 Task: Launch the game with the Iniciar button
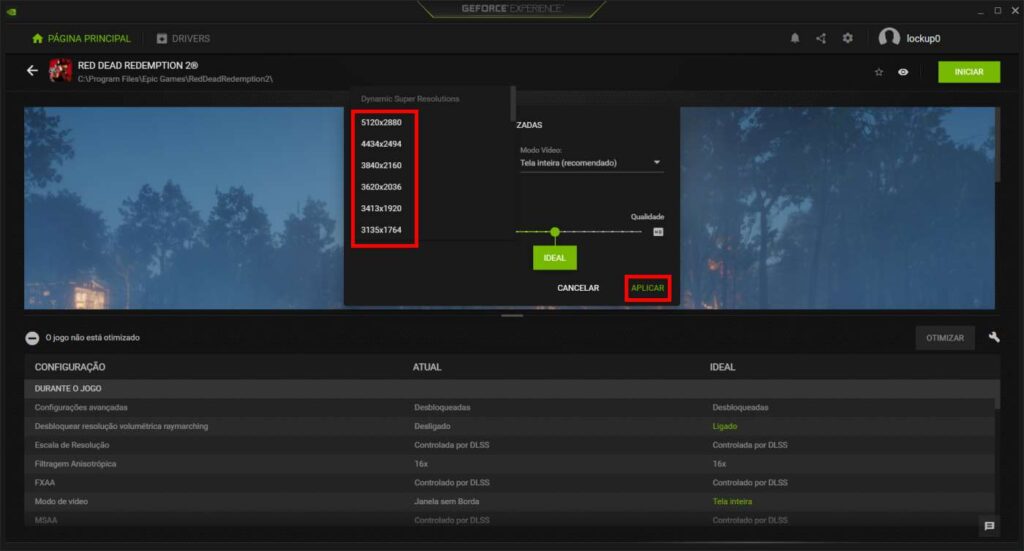[x=968, y=72]
